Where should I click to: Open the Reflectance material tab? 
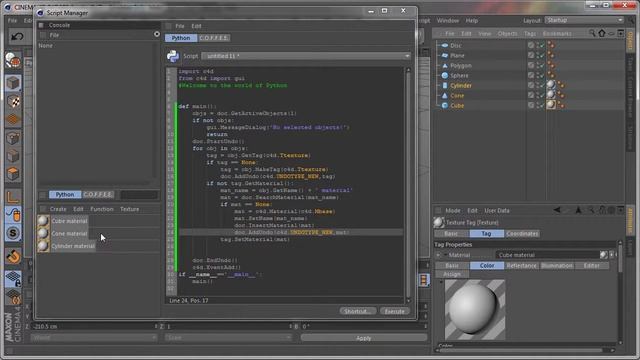click(521, 266)
